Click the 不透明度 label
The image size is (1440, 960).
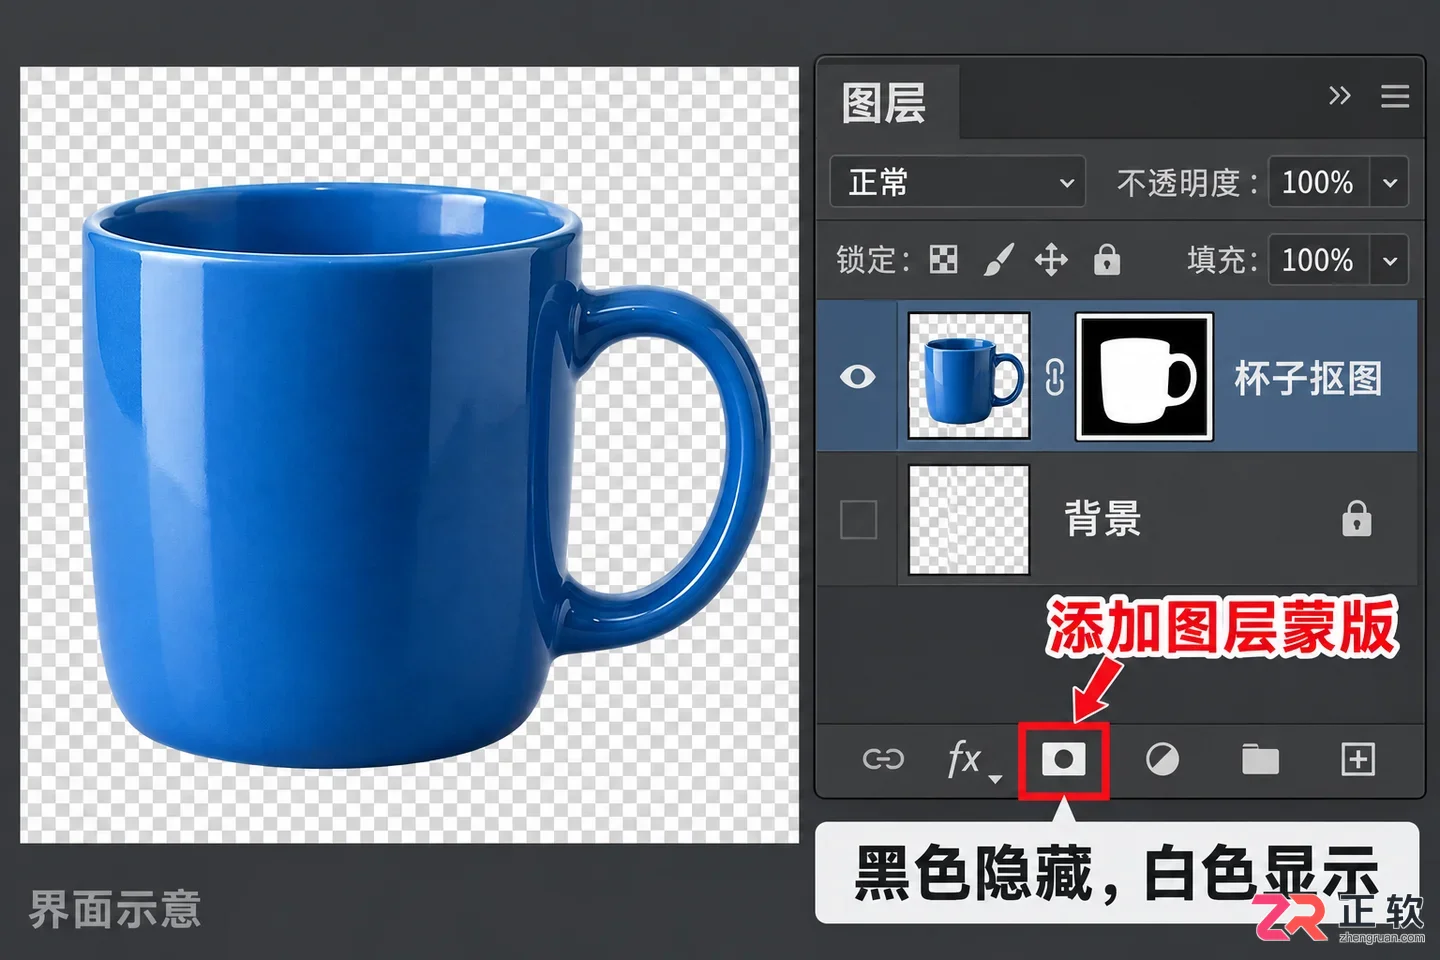point(1187,183)
